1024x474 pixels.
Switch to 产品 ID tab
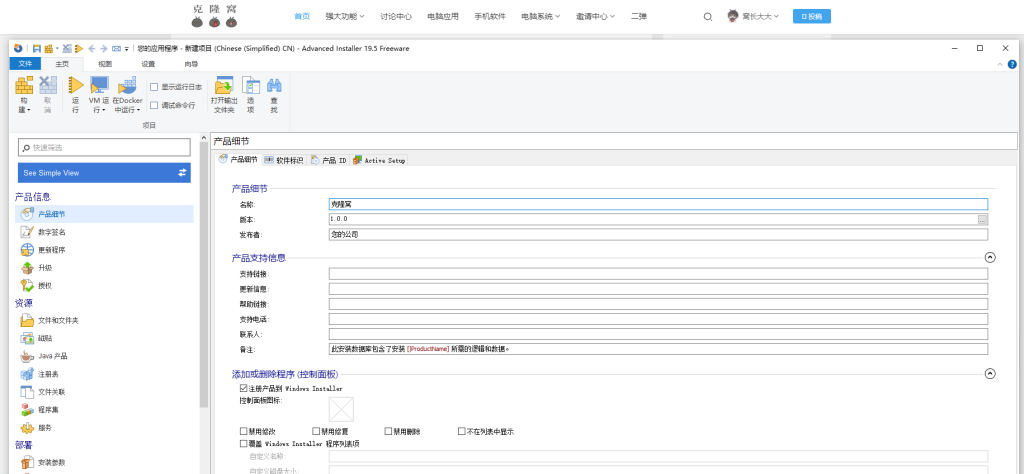(x=328, y=160)
